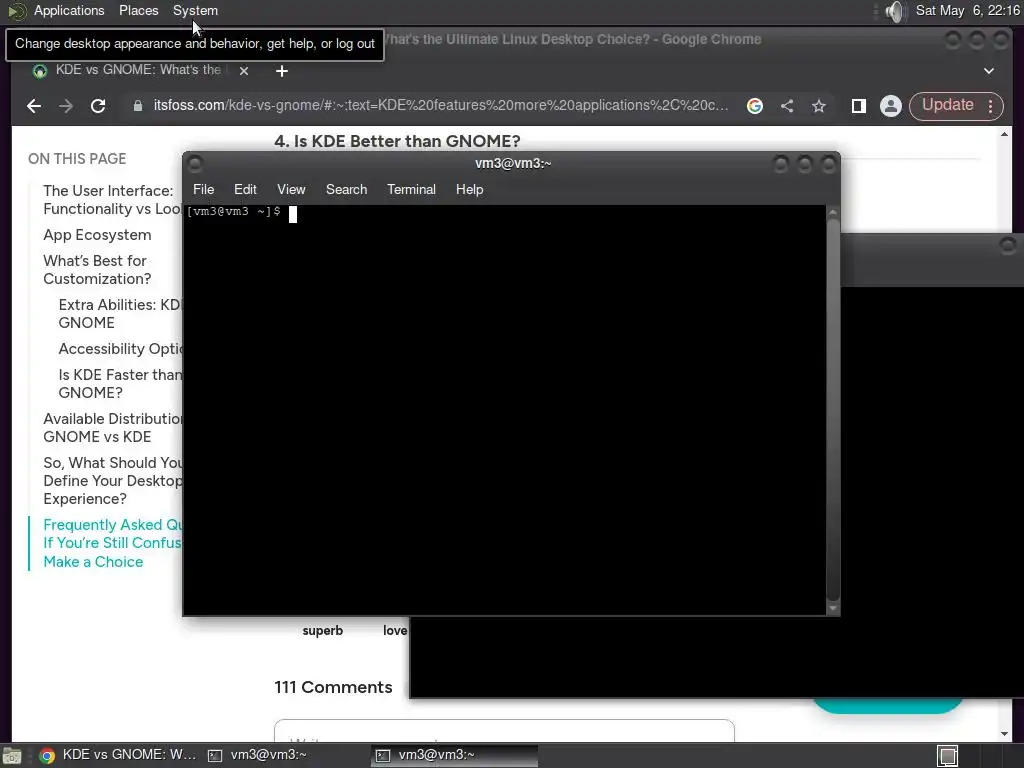Bookmark this page with the star
1024x768 pixels.
[819, 106]
